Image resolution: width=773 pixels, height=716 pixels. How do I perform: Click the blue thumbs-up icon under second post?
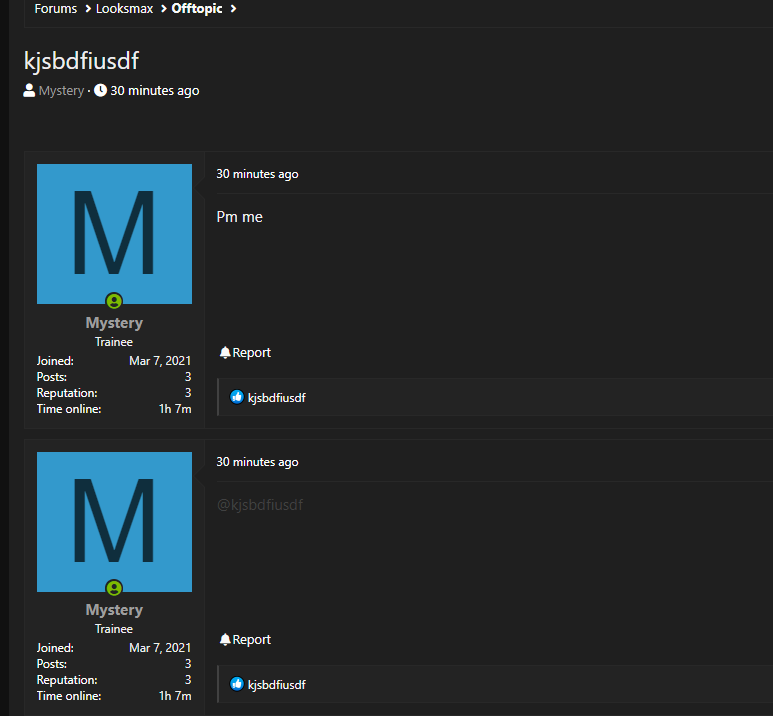click(237, 684)
